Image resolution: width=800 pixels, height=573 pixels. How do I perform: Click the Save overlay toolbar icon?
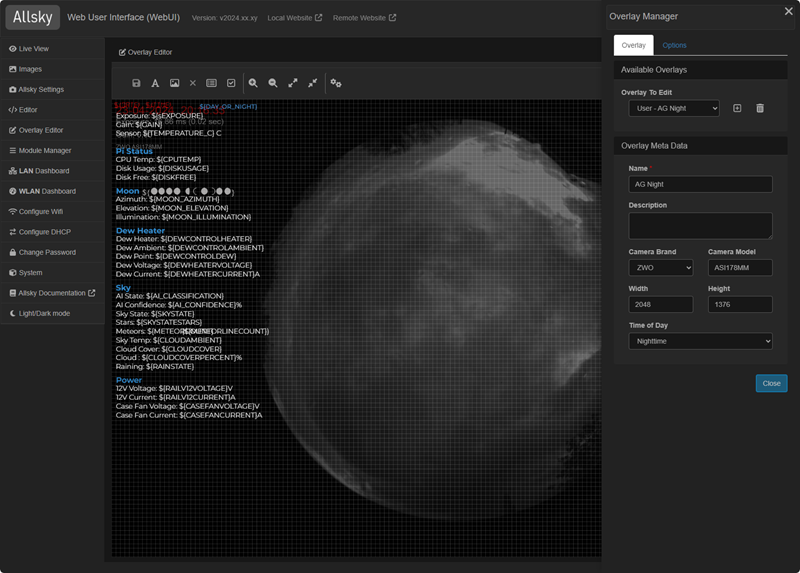tap(136, 83)
